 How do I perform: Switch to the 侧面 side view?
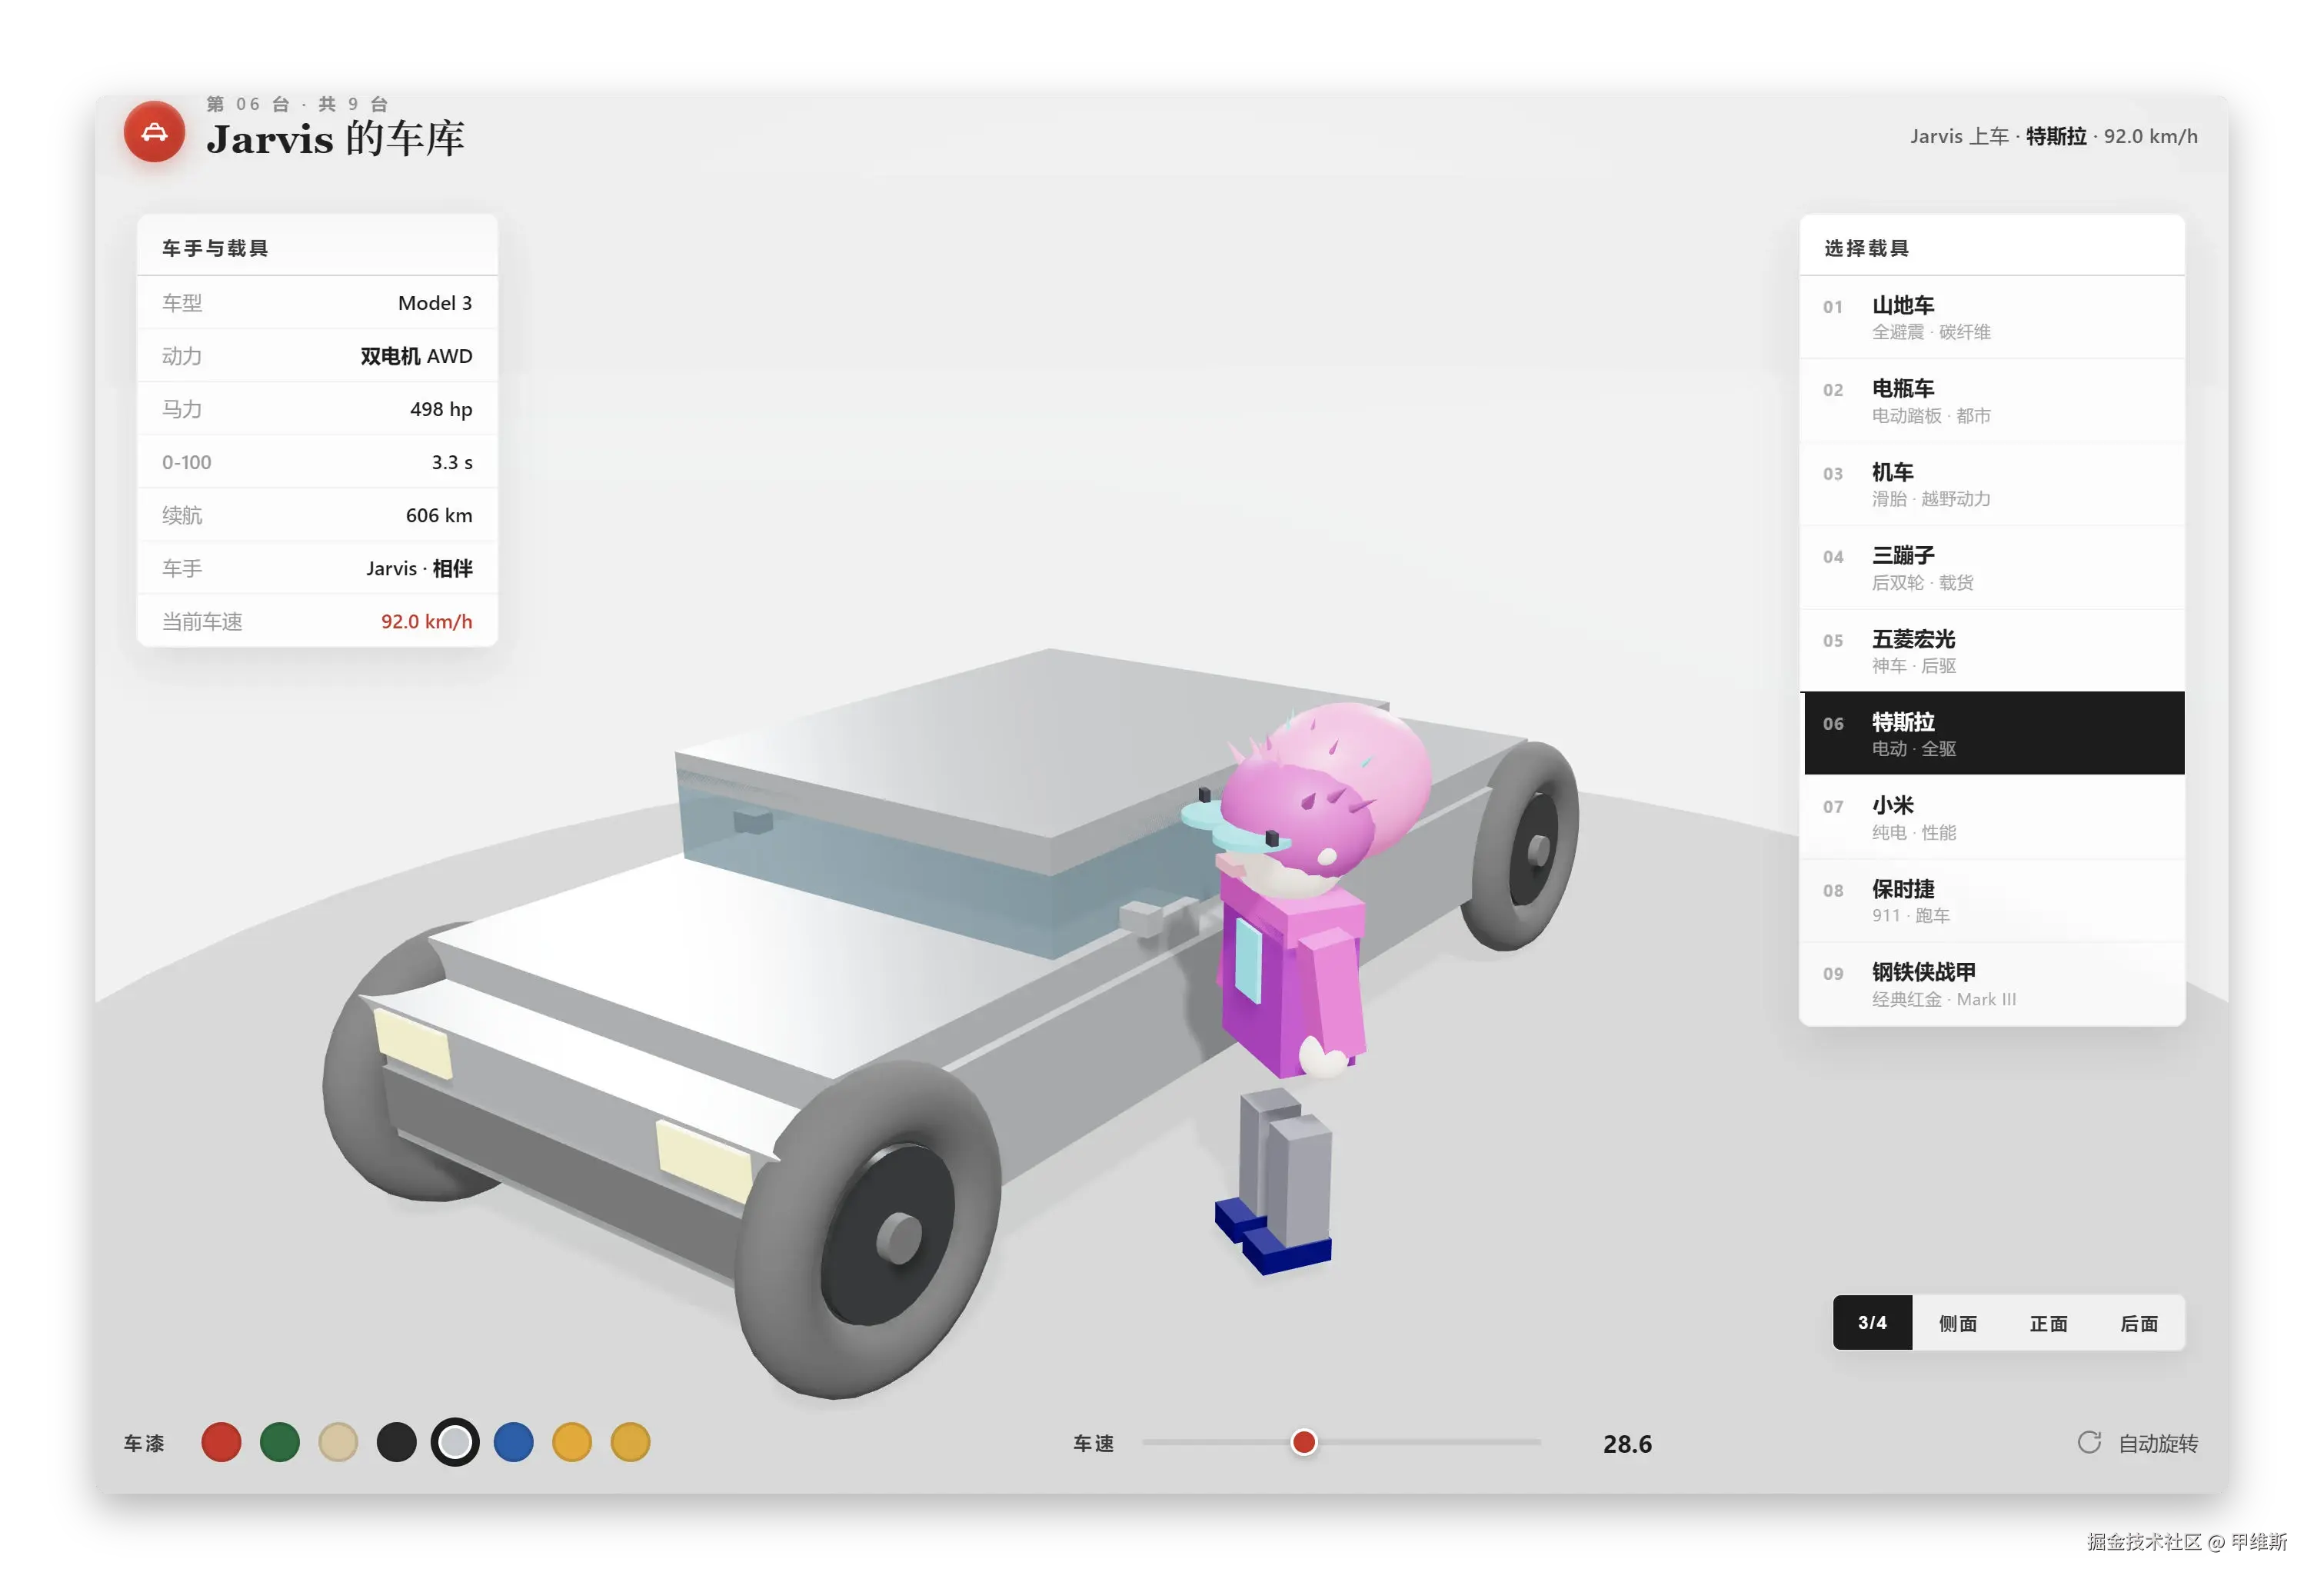pyautogui.click(x=1957, y=1323)
